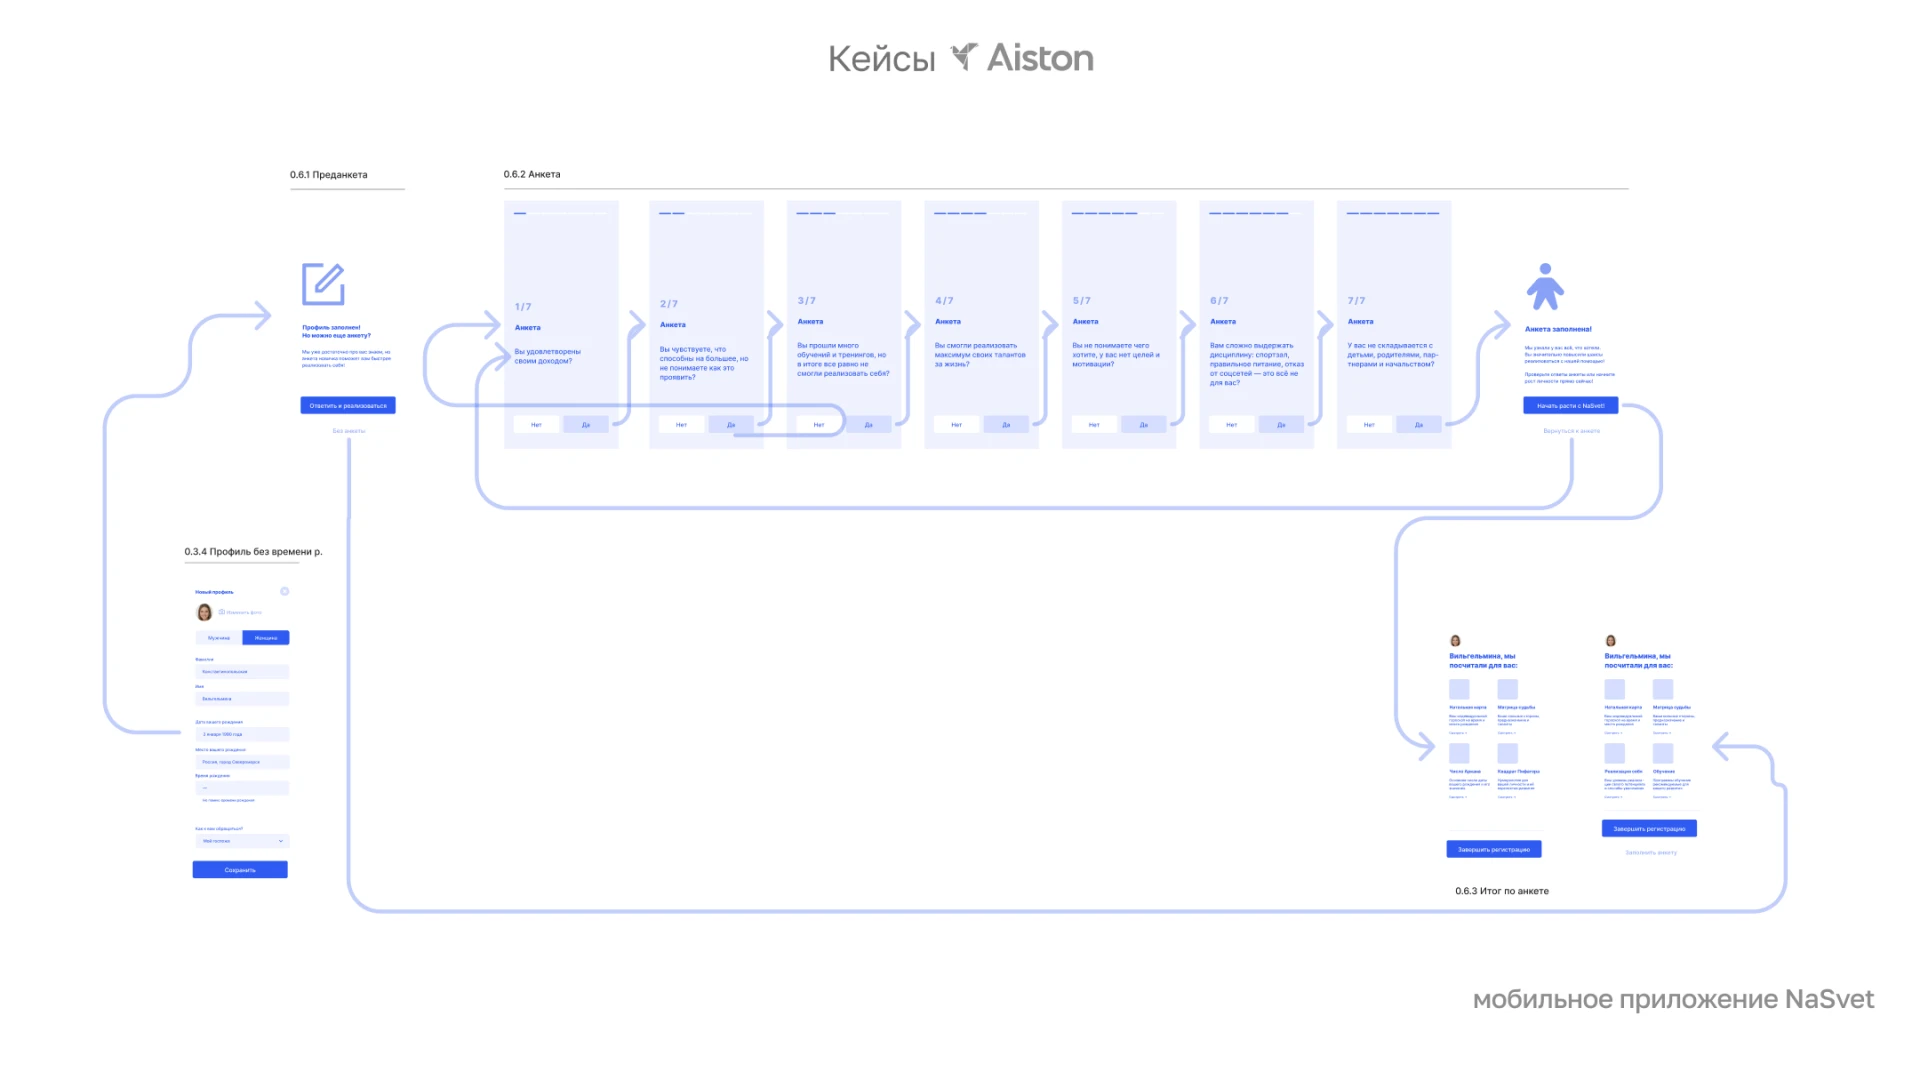Click the 0.6.3 Итог по анкете label
1920x1080 pixels.
(1502, 891)
